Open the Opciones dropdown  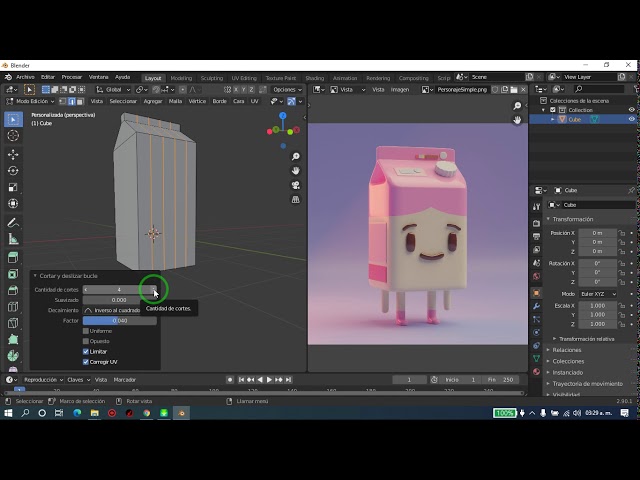tap(287, 90)
